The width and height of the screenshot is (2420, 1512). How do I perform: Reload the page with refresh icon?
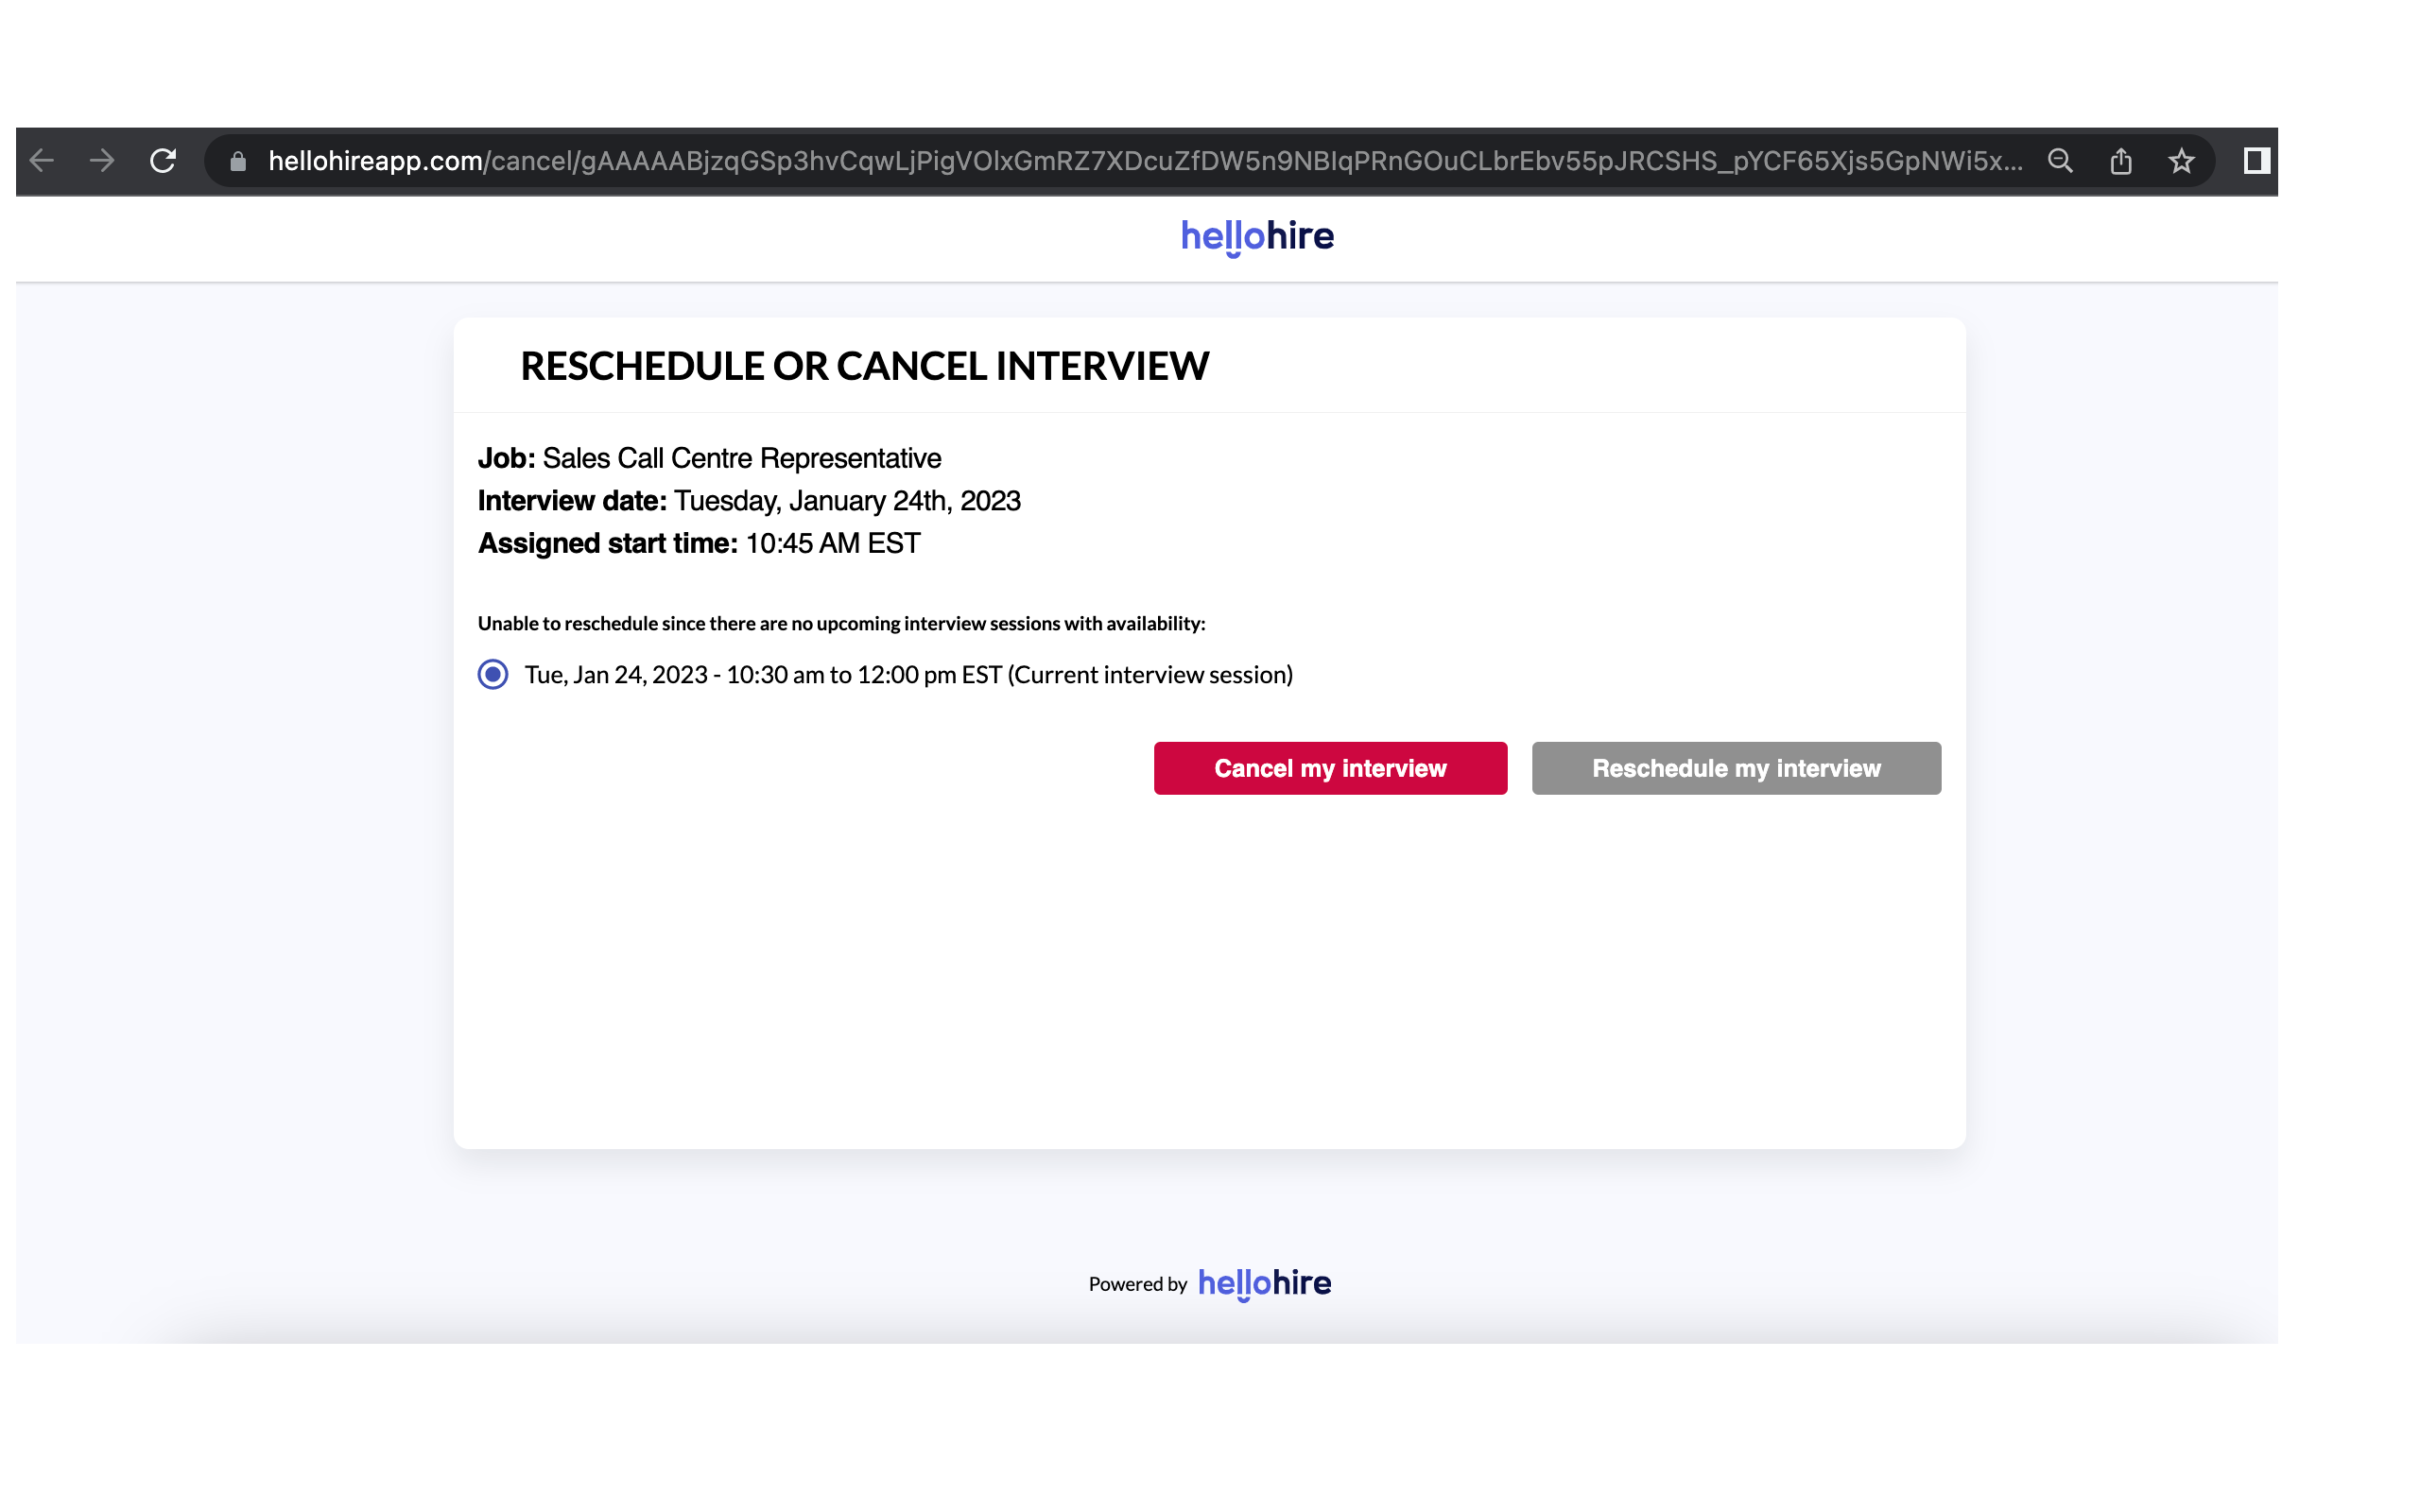[163, 161]
